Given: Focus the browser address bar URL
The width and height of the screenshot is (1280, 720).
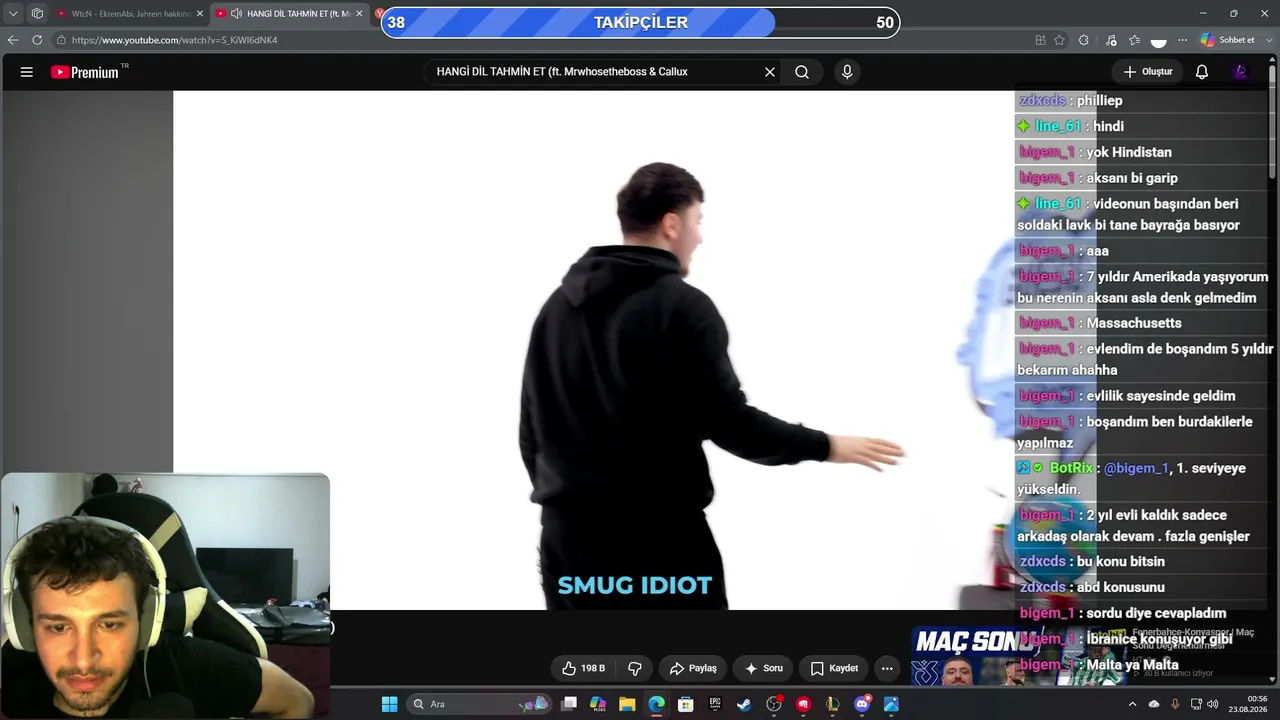Looking at the screenshot, I should coord(174,40).
